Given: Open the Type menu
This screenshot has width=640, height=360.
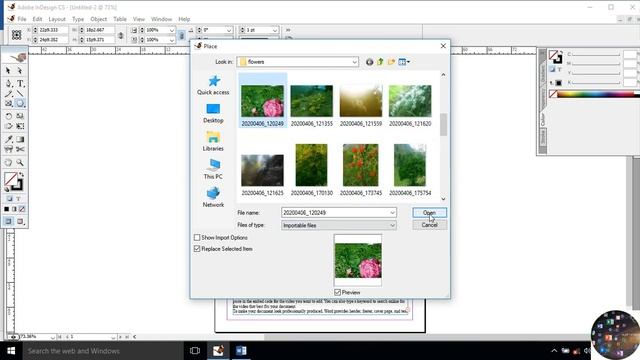Looking at the screenshot, I should pos(78,19).
